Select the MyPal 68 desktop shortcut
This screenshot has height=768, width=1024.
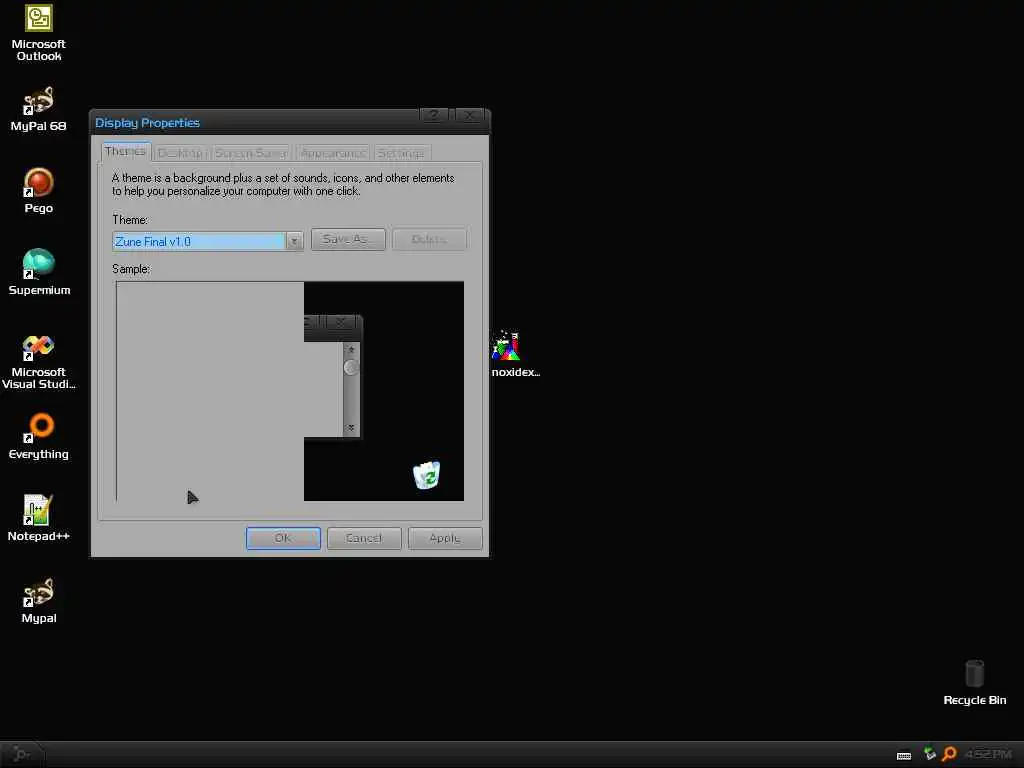(39, 109)
